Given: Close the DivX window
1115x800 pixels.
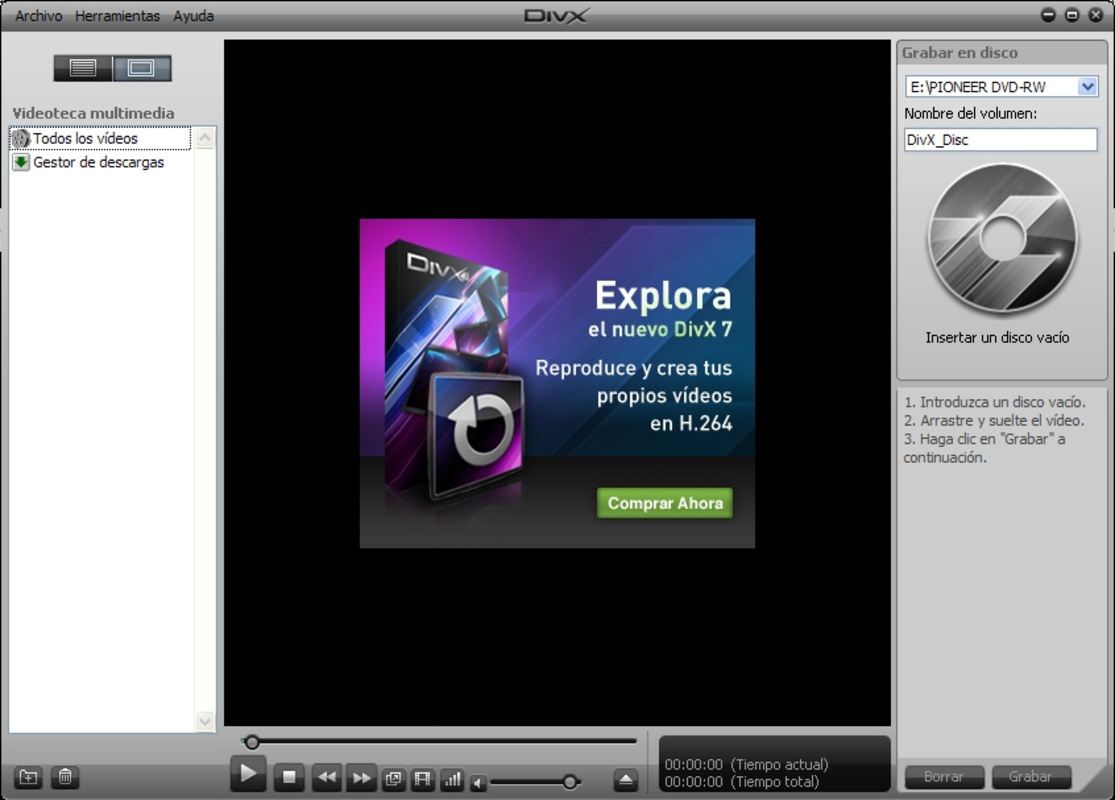Looking at the screenshot, I should (1096, 15).
